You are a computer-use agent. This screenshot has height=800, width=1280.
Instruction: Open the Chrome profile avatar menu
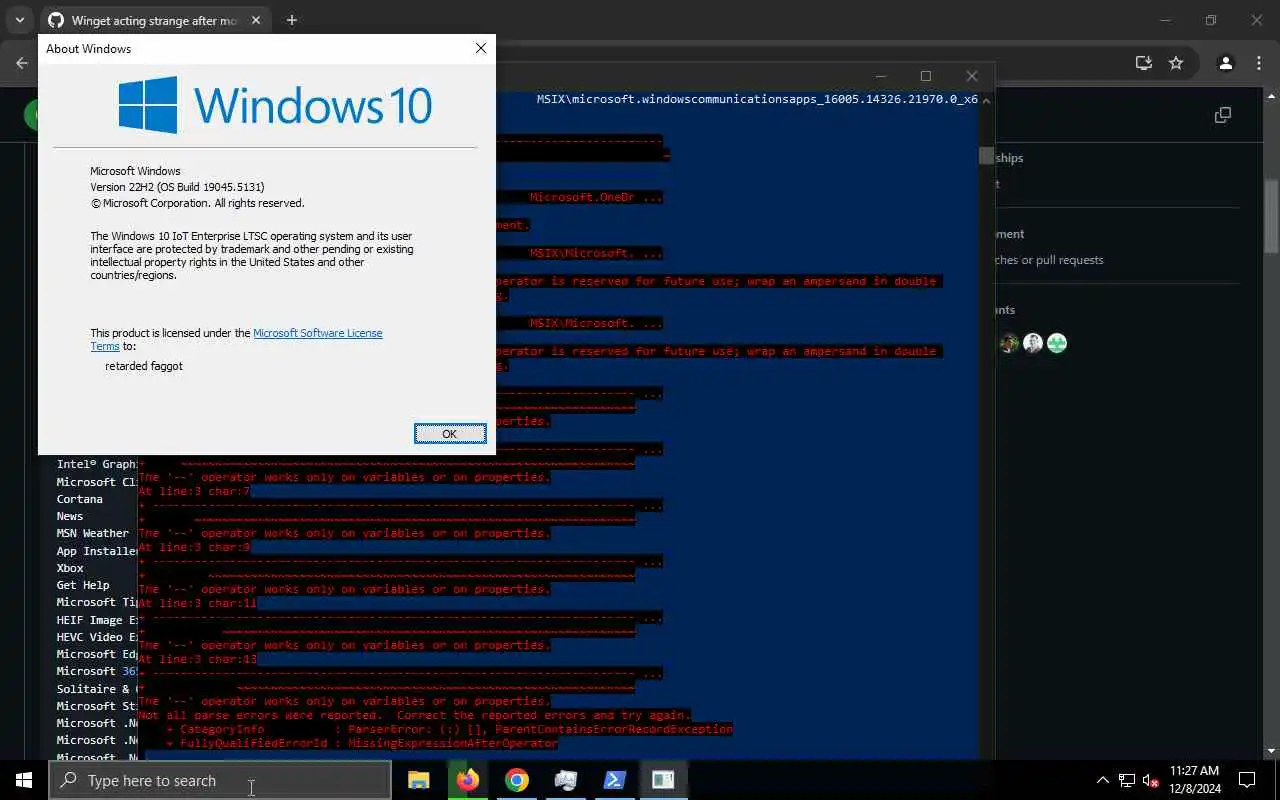pyautogui.click(x=1225, y=63)
